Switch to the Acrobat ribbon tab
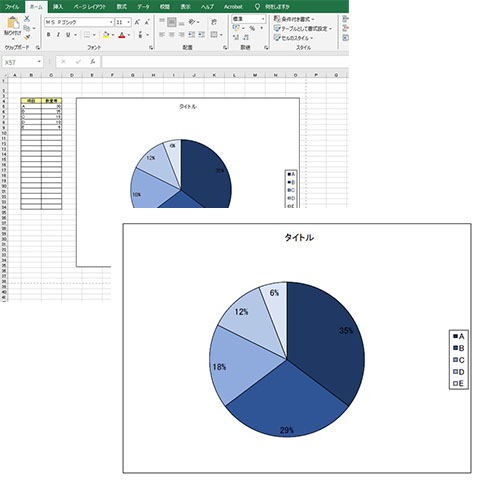The image size is (500, 500). point(233,7)
